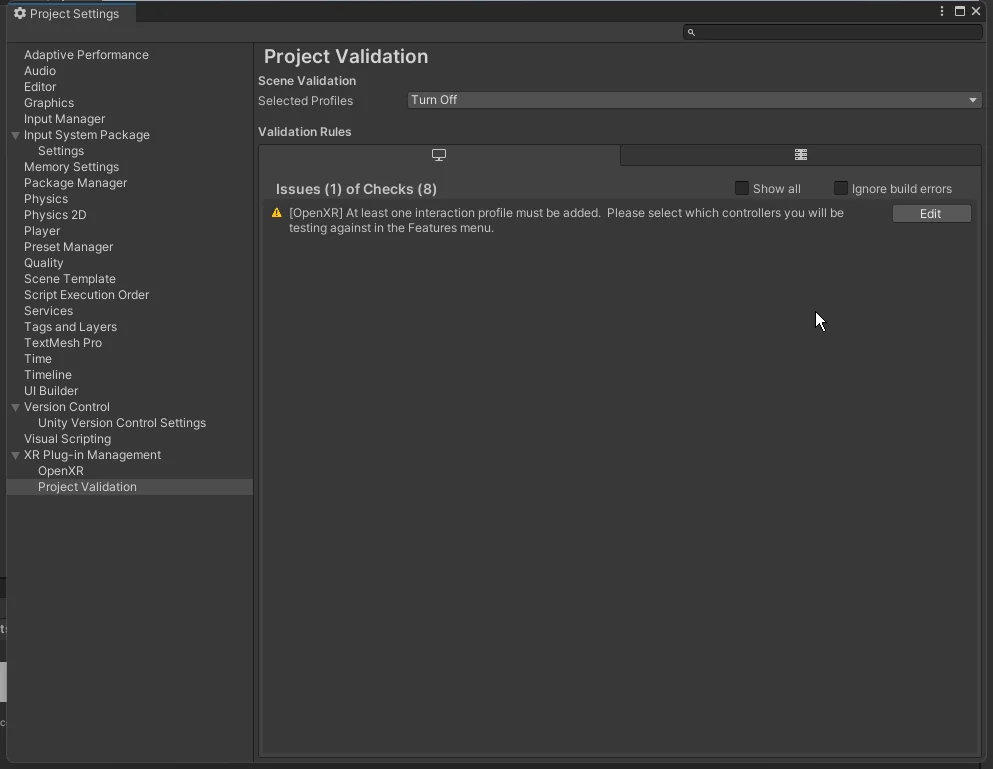
Task: Click the Edit button for OpenXR issue
Action: (930, 214)
